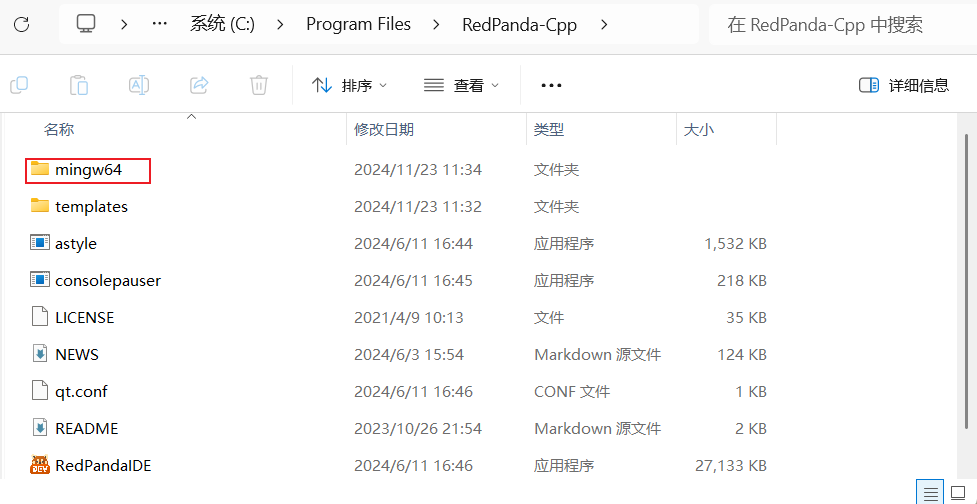Navigate to 系统 (C:) breadcrumb
Image resolution: width=977 pixels, height=504 pixels.
(x=222, y=24)
